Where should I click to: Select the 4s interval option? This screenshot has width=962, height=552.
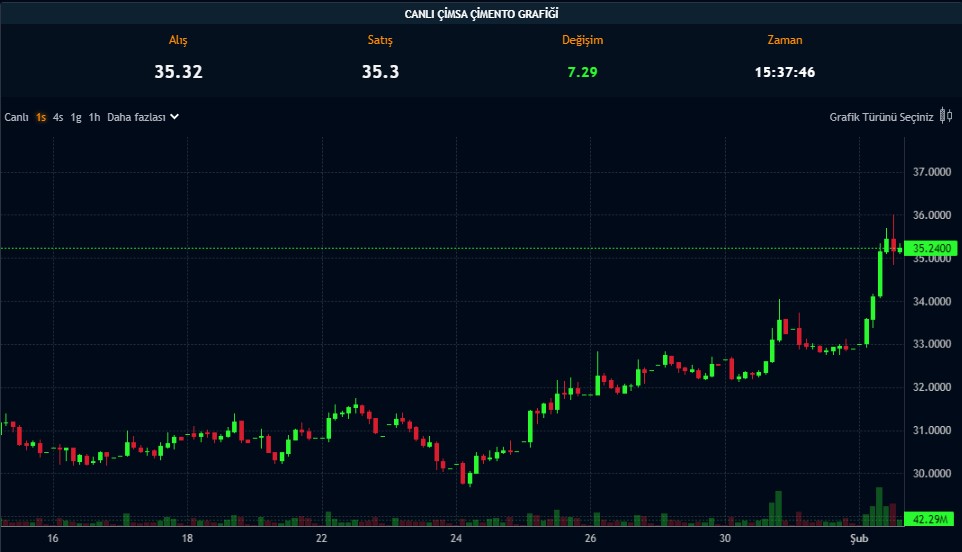click(58, 117)
